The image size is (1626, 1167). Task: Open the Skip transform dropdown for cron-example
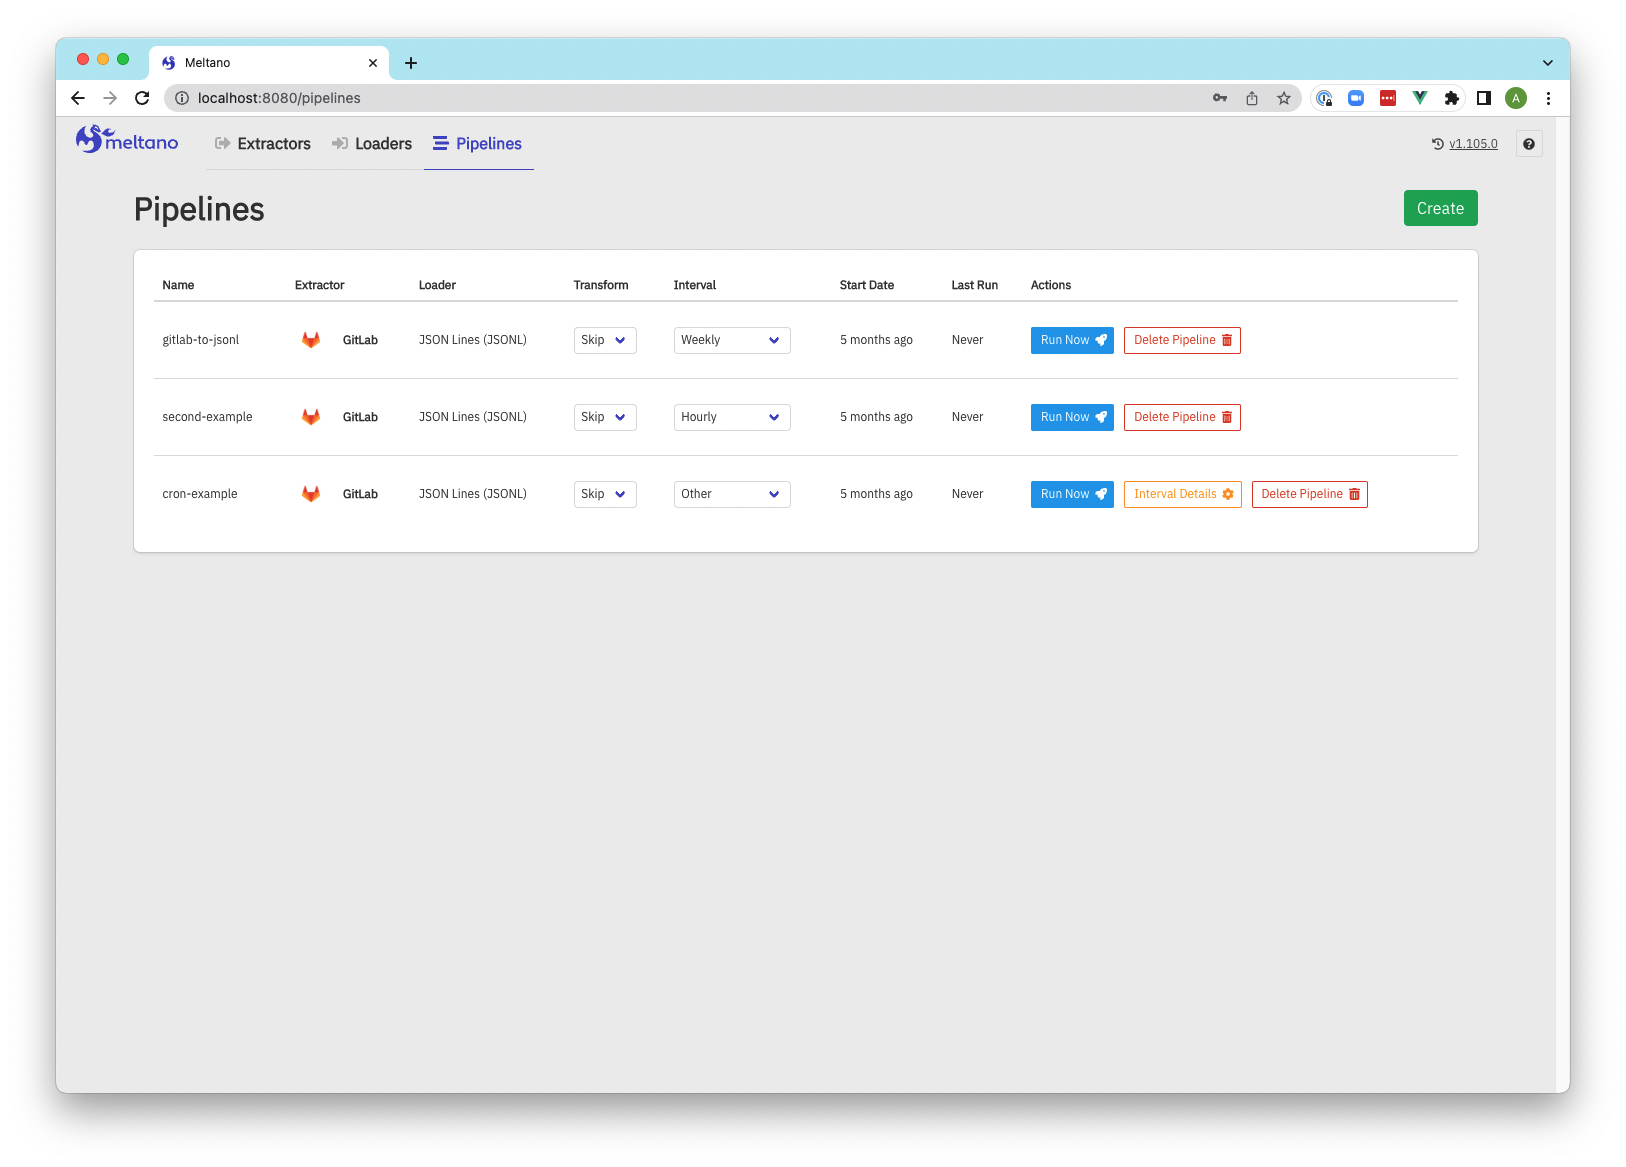tap(604, 494)
